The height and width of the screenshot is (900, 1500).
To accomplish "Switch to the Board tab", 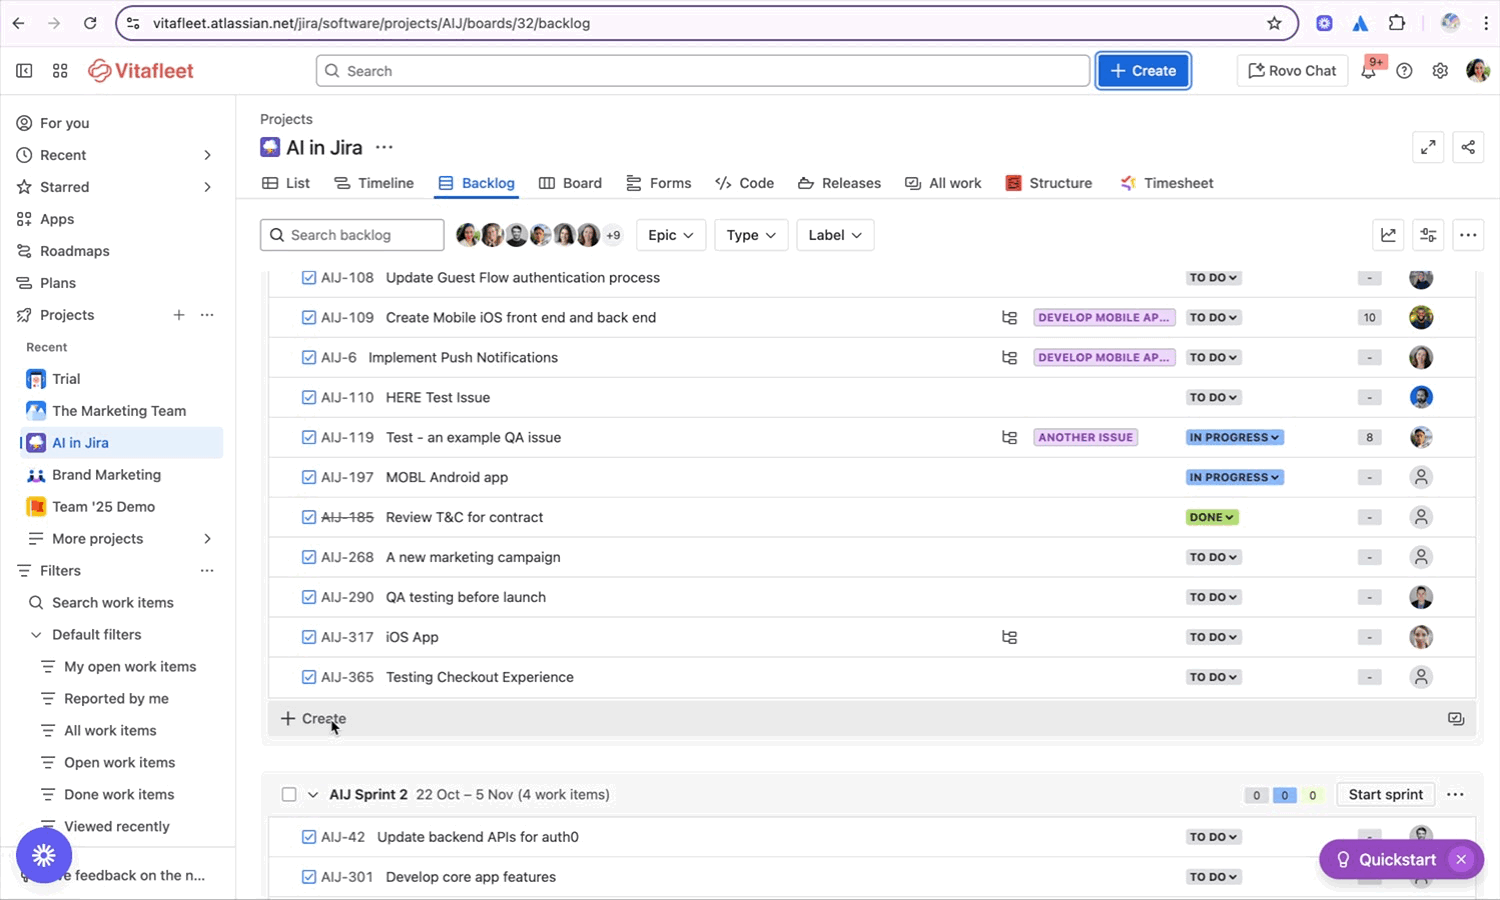I will pos(570,183).
